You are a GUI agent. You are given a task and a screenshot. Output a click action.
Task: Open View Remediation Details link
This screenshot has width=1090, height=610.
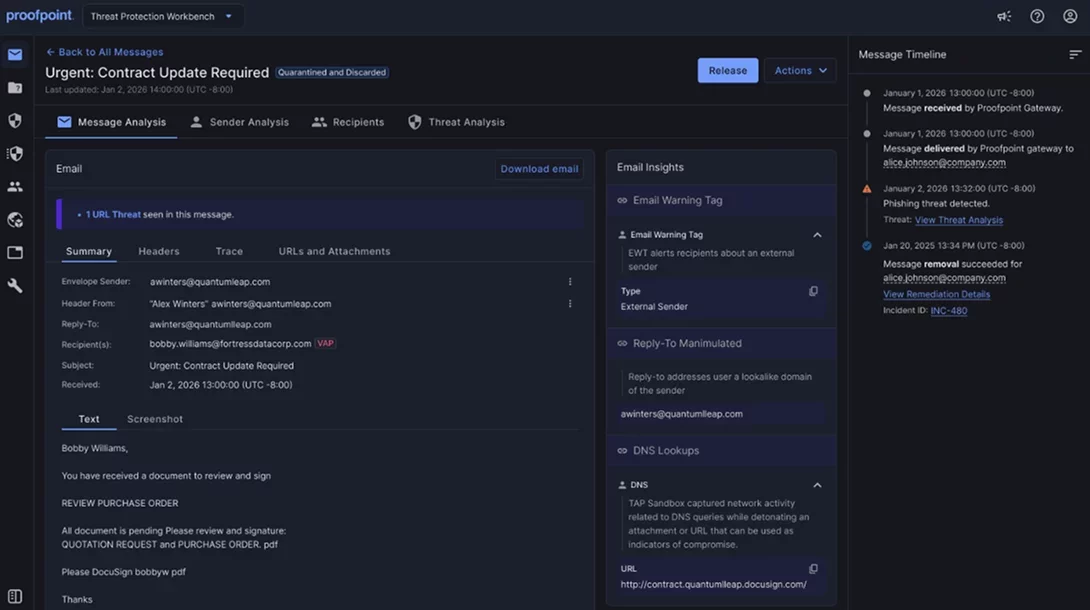coord(936,295)
